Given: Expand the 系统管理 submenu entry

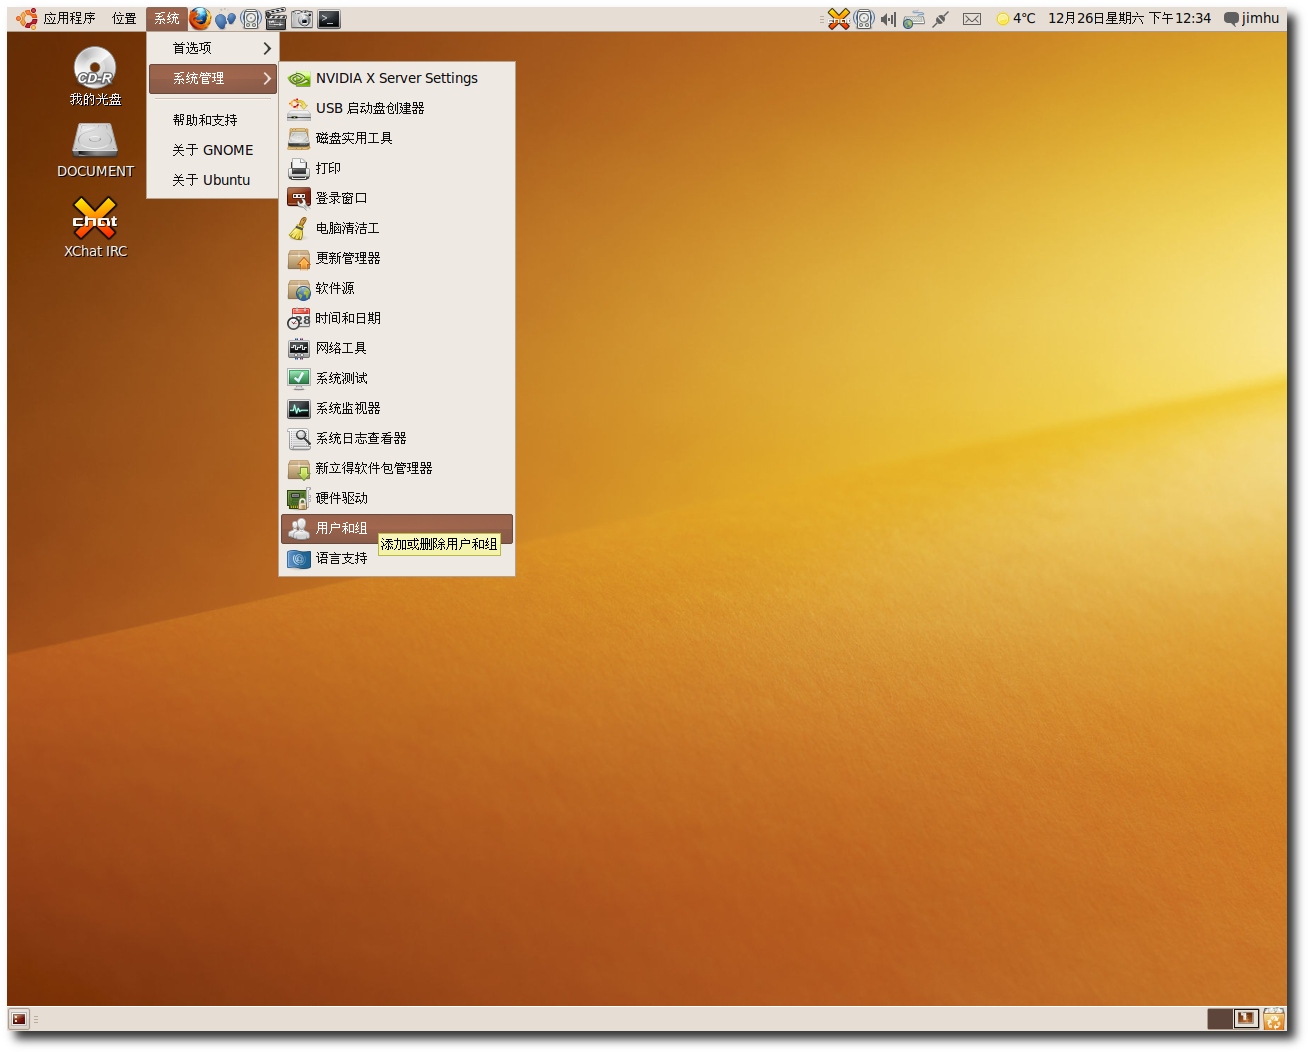Looking at the screenshot, I should (x=213, y=78).
